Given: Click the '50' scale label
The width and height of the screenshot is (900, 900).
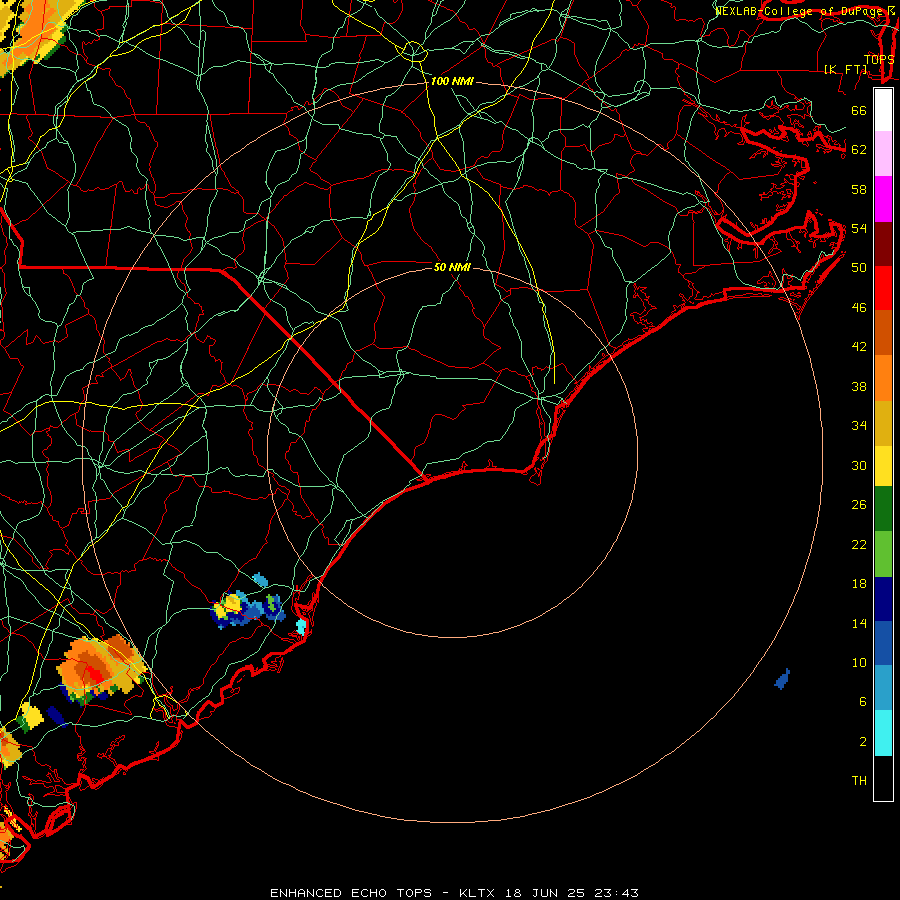Looking at the screenshot, I should click(x=859, y=268).
